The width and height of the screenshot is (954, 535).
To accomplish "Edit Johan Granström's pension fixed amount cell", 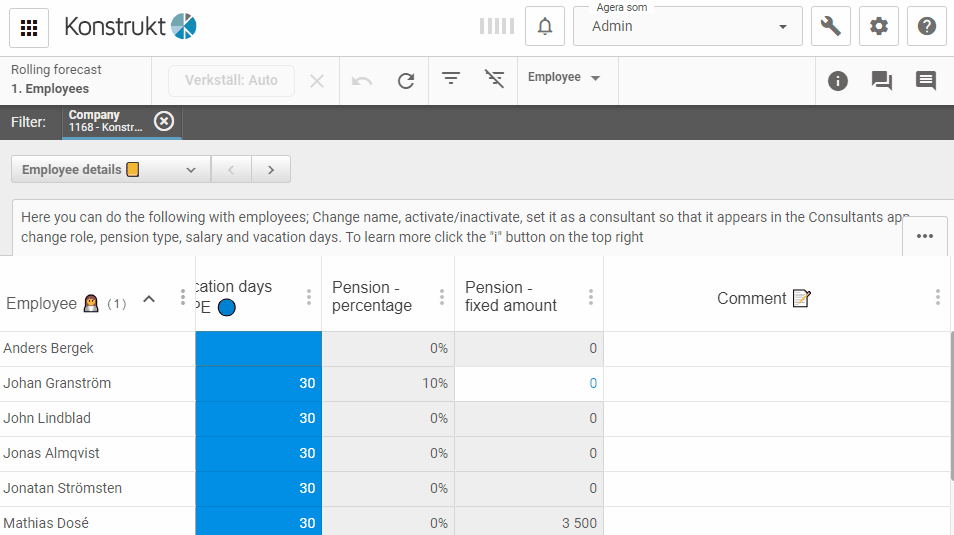I will coord(529,384).
